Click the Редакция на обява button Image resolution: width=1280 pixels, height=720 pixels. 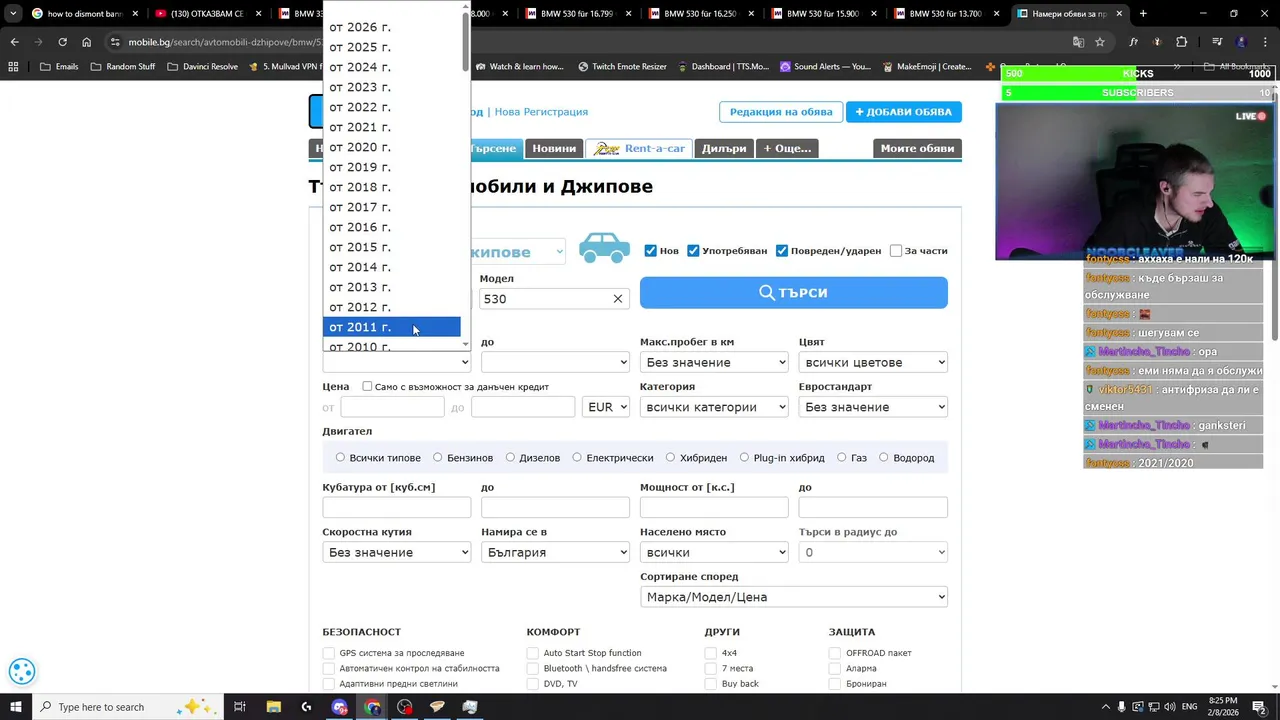(781, 112)
